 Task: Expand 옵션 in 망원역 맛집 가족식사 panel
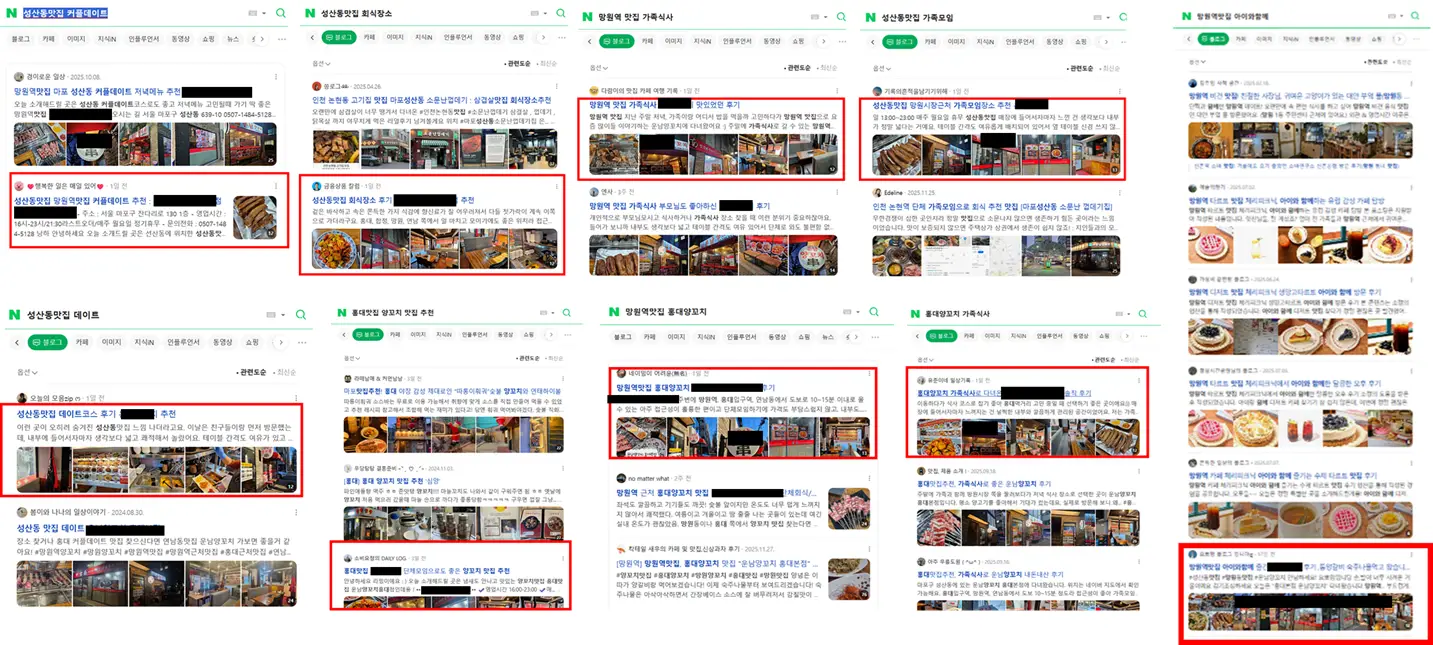click(x=599, y=68)
